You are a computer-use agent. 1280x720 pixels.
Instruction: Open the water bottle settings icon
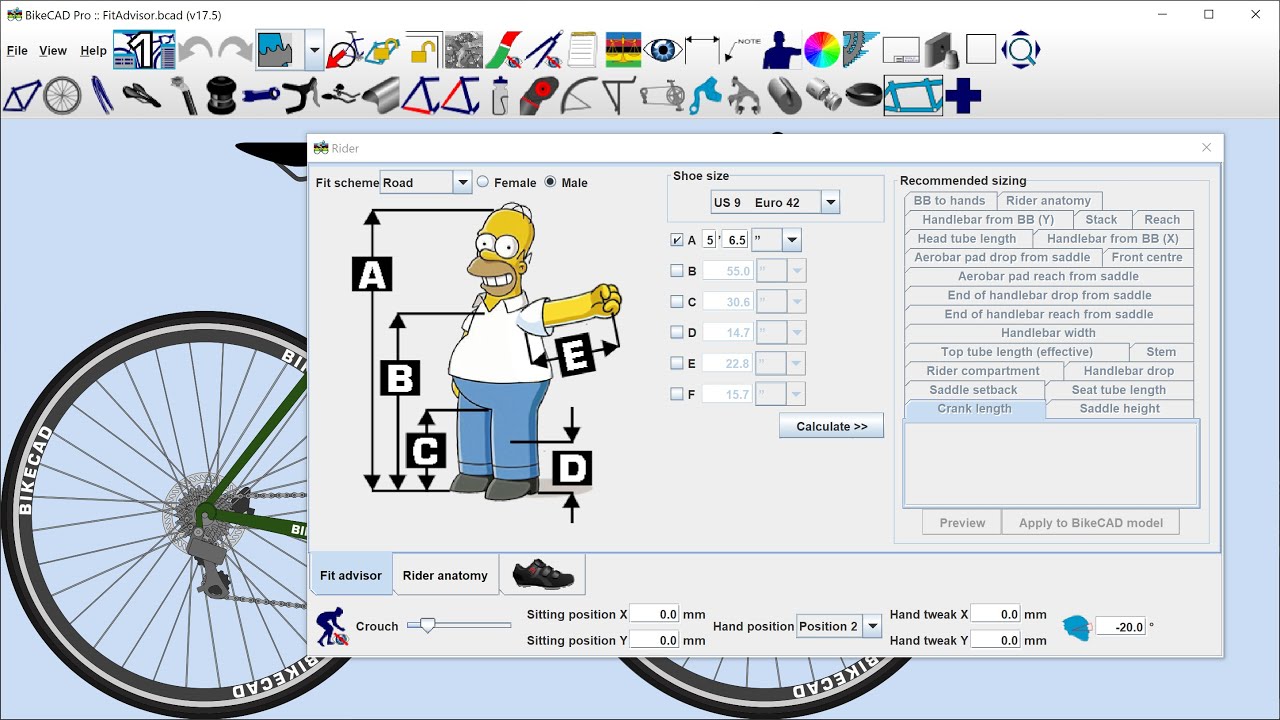pos(500,96)
